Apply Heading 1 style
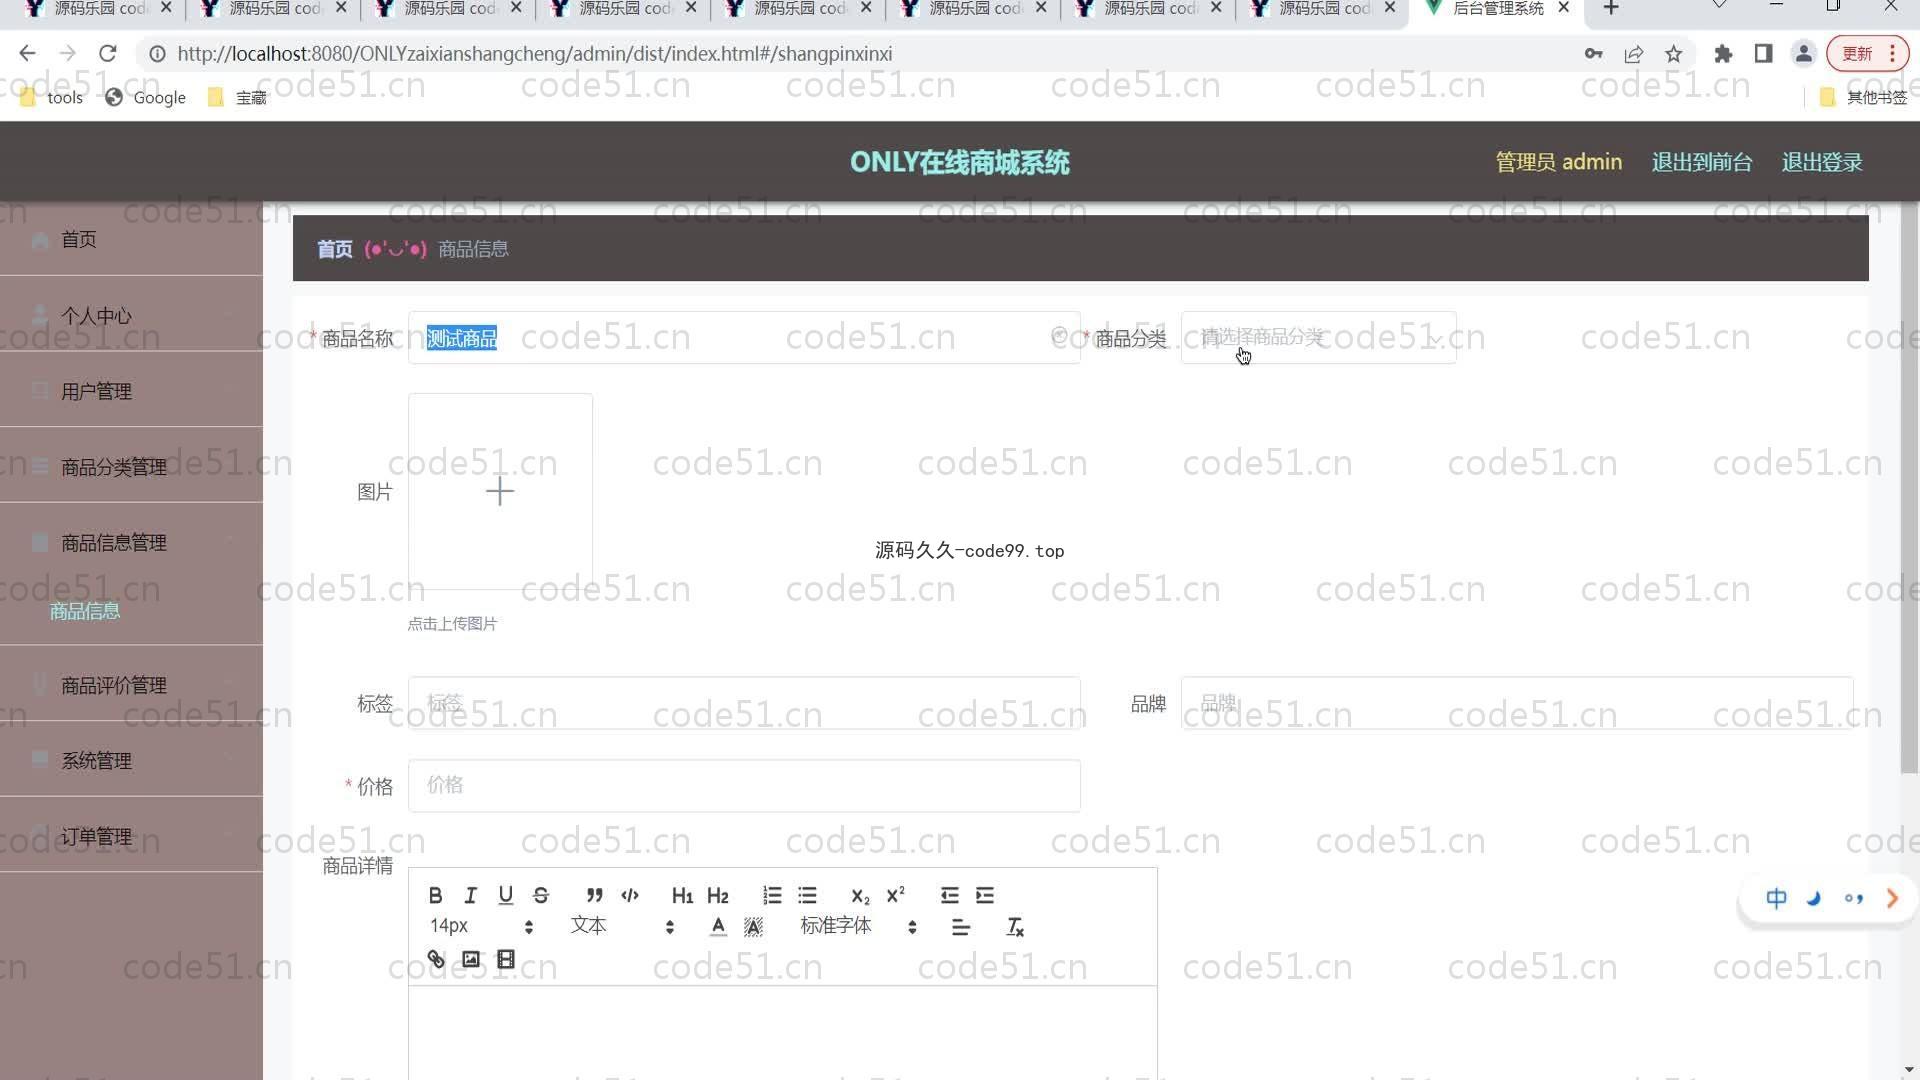Viewport: 1920px width, 1080px height. click(682, 895)
